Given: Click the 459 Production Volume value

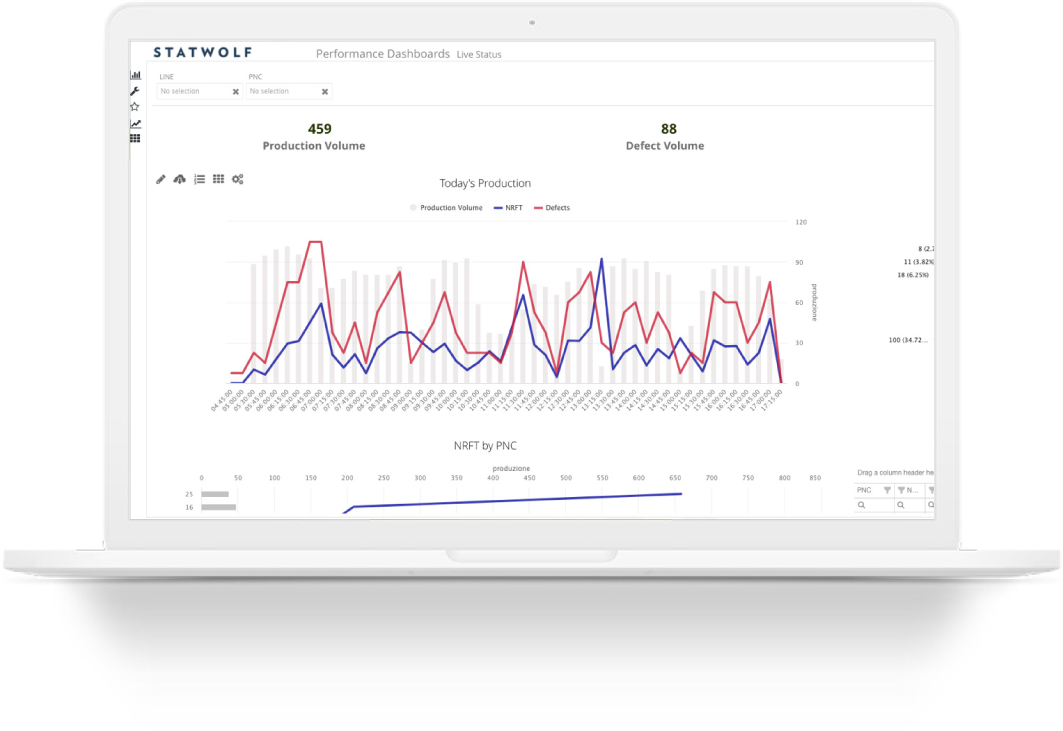Looking at the screenshot, I should tap(319, 129).
